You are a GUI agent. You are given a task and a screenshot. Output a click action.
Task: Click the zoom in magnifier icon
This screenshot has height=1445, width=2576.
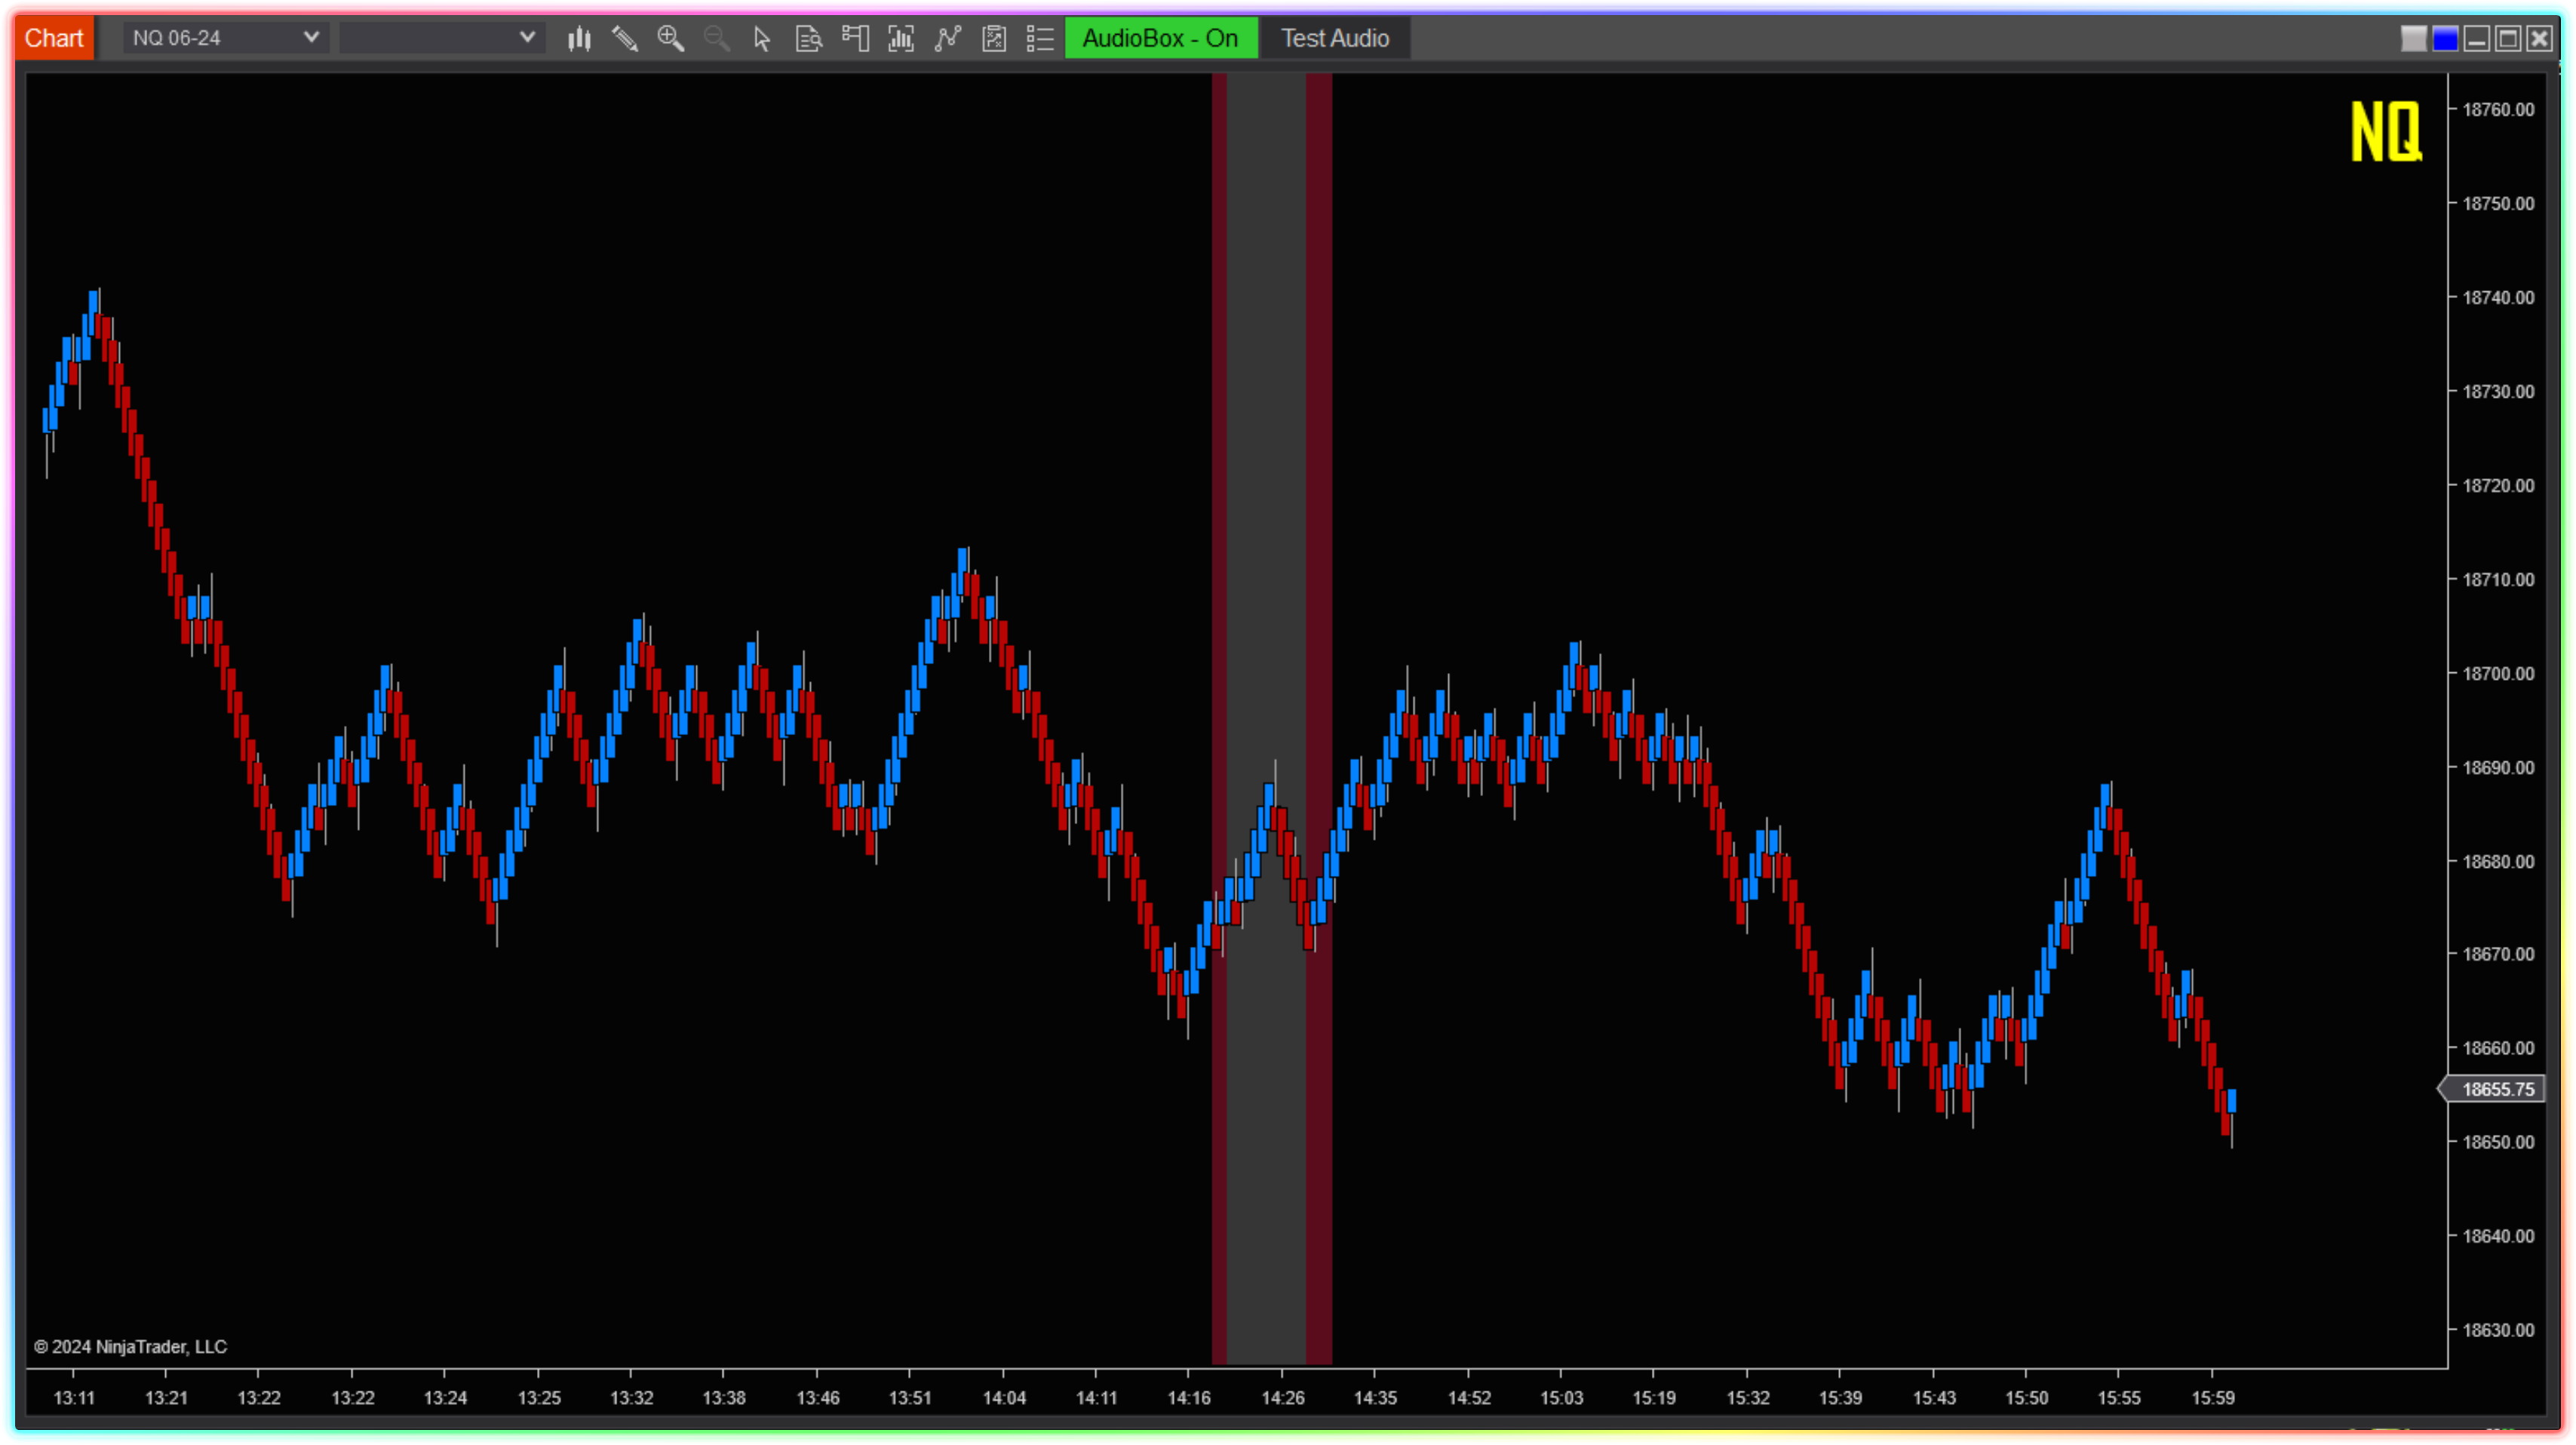pyautogui.click(x=670, y=39)
